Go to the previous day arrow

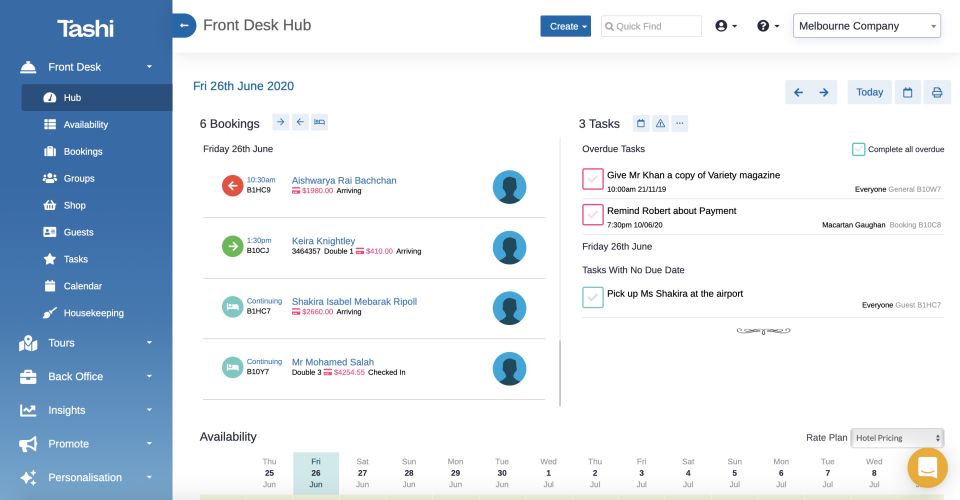(x=798, y=92)
